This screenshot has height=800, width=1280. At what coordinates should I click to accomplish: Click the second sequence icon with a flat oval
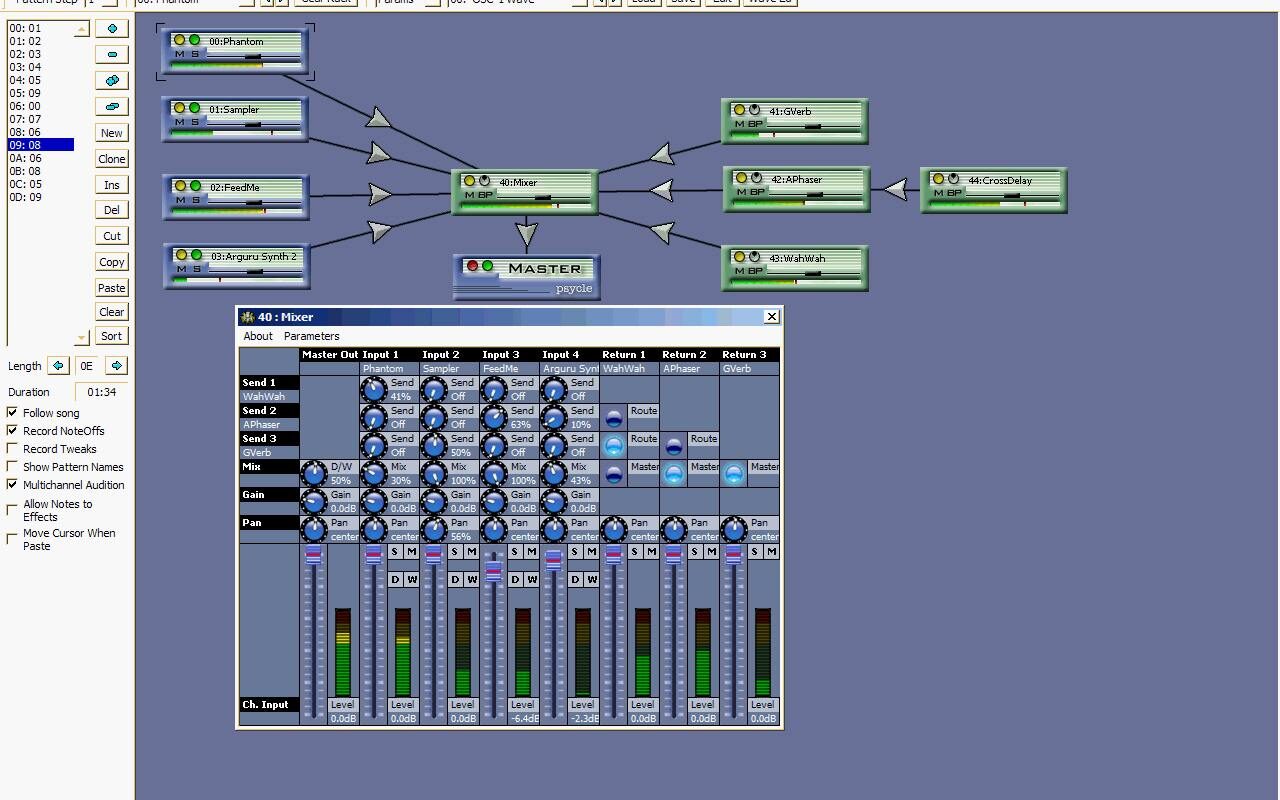[111, 55]
